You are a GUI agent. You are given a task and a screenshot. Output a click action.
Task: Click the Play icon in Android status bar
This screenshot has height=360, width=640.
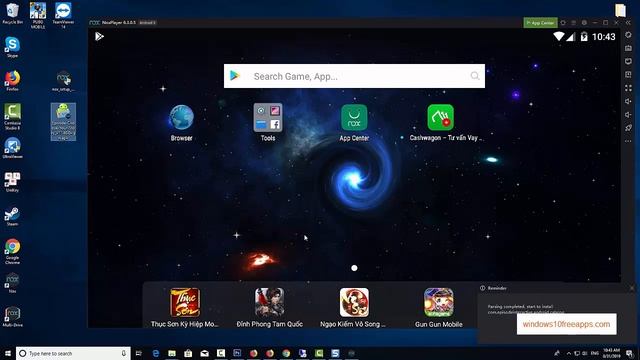[99, 37]
